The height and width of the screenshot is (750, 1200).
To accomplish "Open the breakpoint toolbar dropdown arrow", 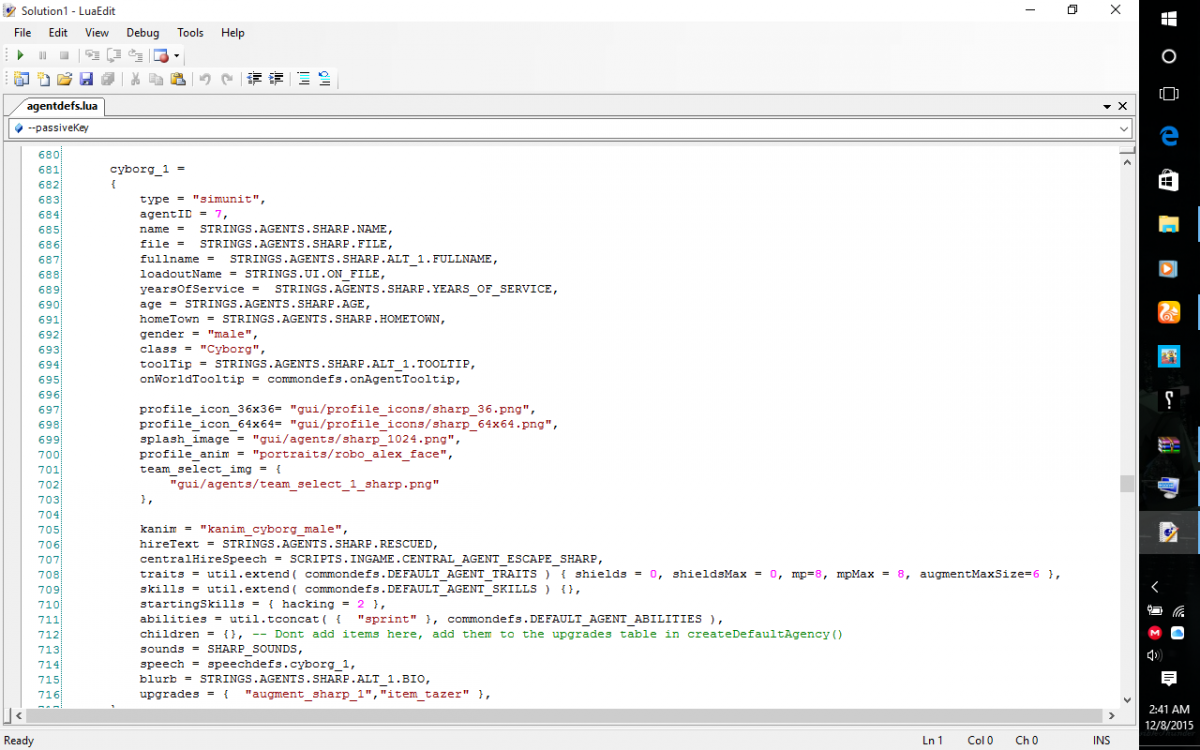I will pos(177,56).
